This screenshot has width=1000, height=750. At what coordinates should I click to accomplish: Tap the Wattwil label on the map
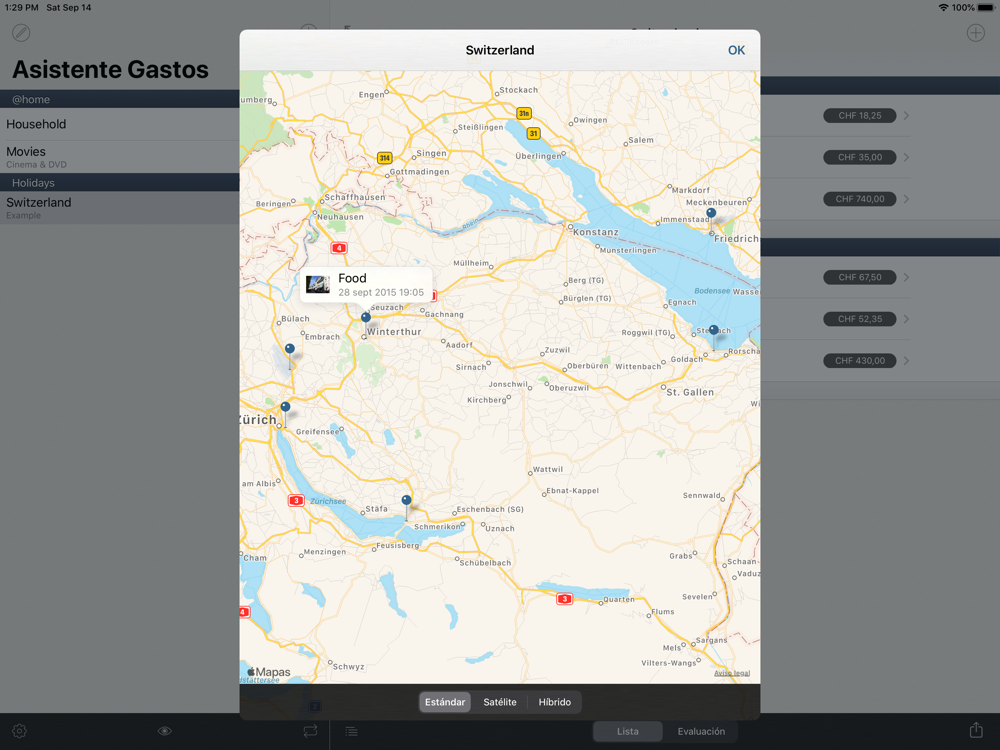pos(548,469)
